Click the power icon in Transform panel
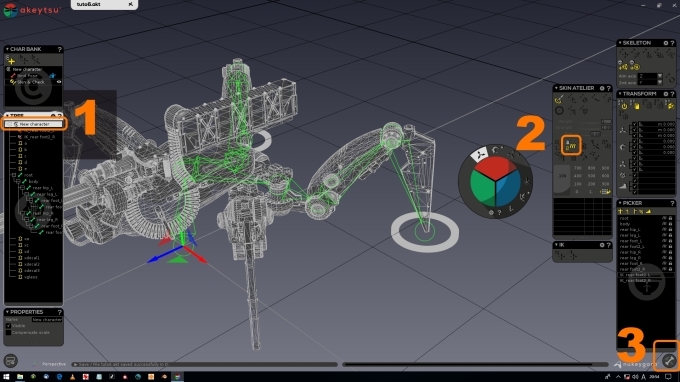The width and height of the screenshot is (680, 382). coord(624,106)
